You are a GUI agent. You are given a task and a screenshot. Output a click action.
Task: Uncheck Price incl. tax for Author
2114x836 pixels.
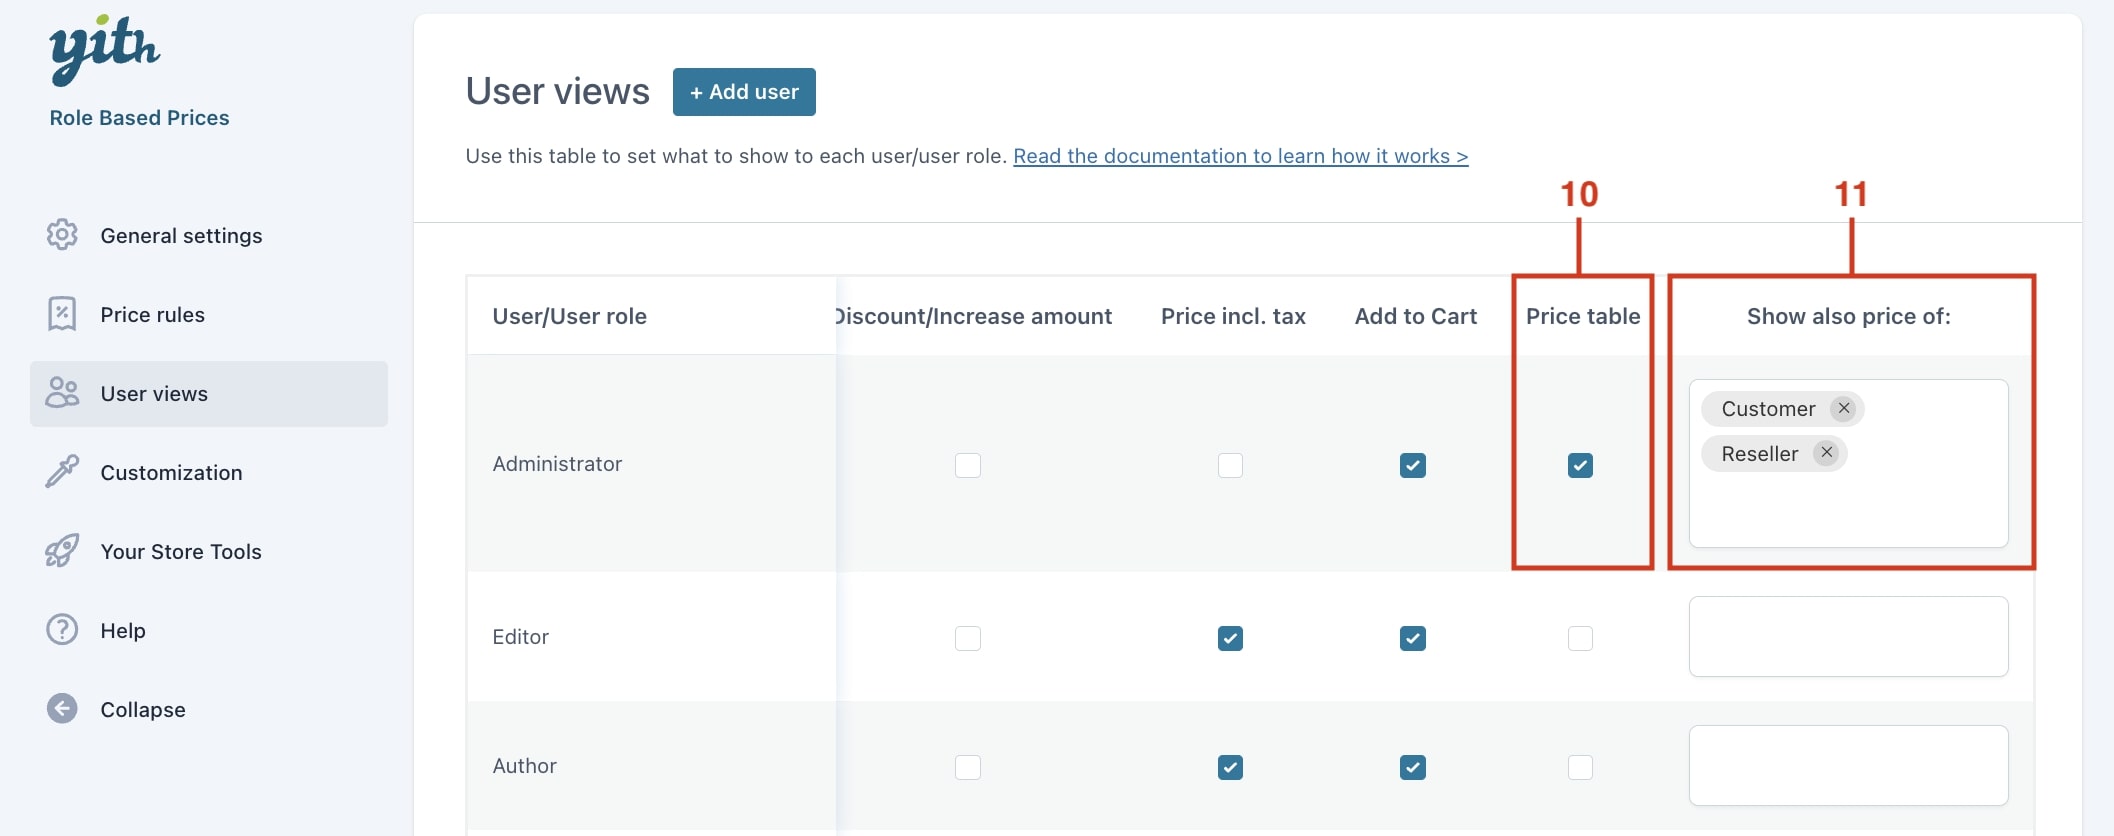coord(1231,767)
